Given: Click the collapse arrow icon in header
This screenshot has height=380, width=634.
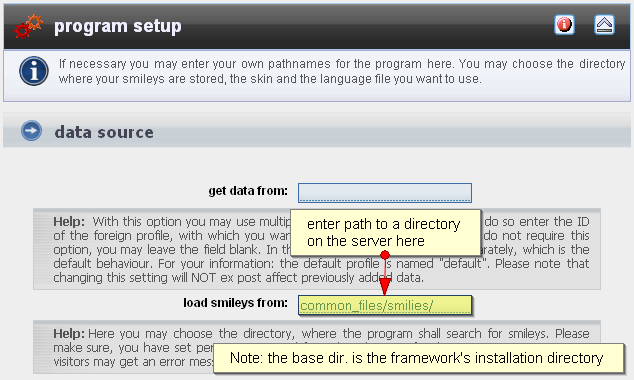Looking at the screenshot, I should [604, 25].
